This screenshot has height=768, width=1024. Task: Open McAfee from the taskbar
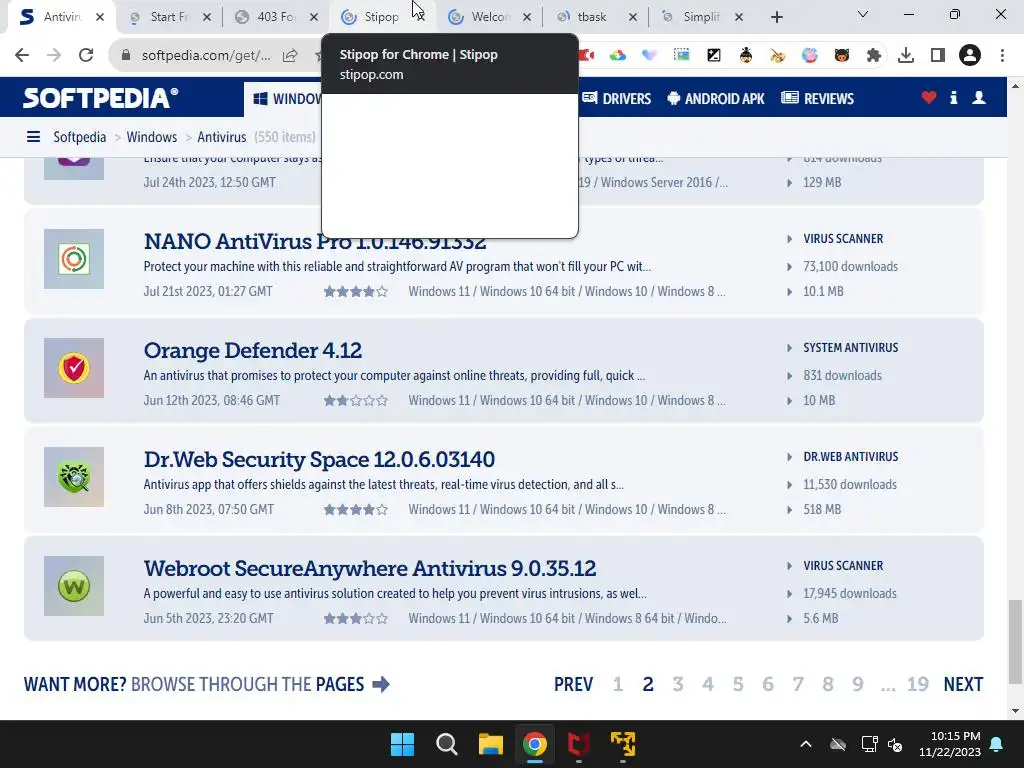(x=579, y=744)
